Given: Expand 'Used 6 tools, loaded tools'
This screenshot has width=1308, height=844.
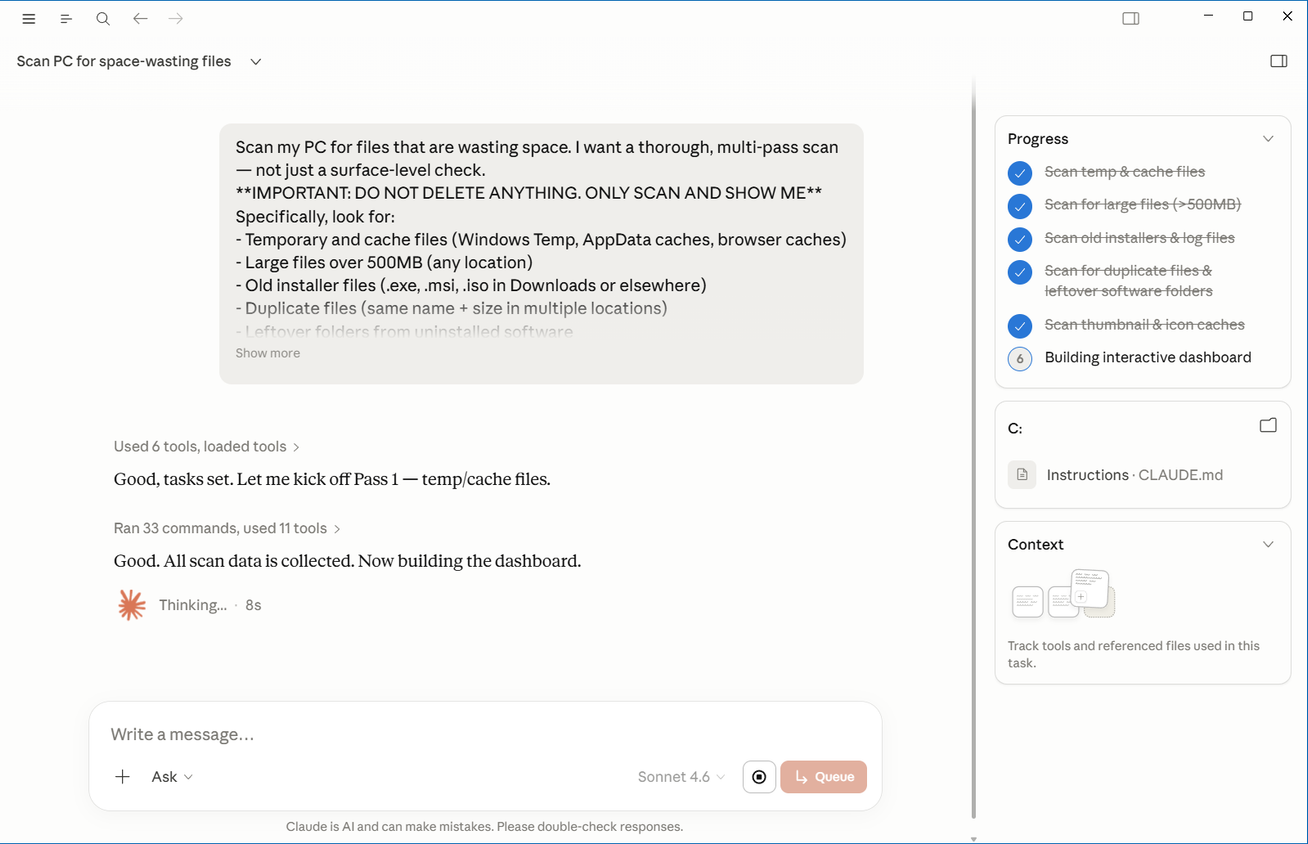Looking at the screenshot, I should [207, 447].
